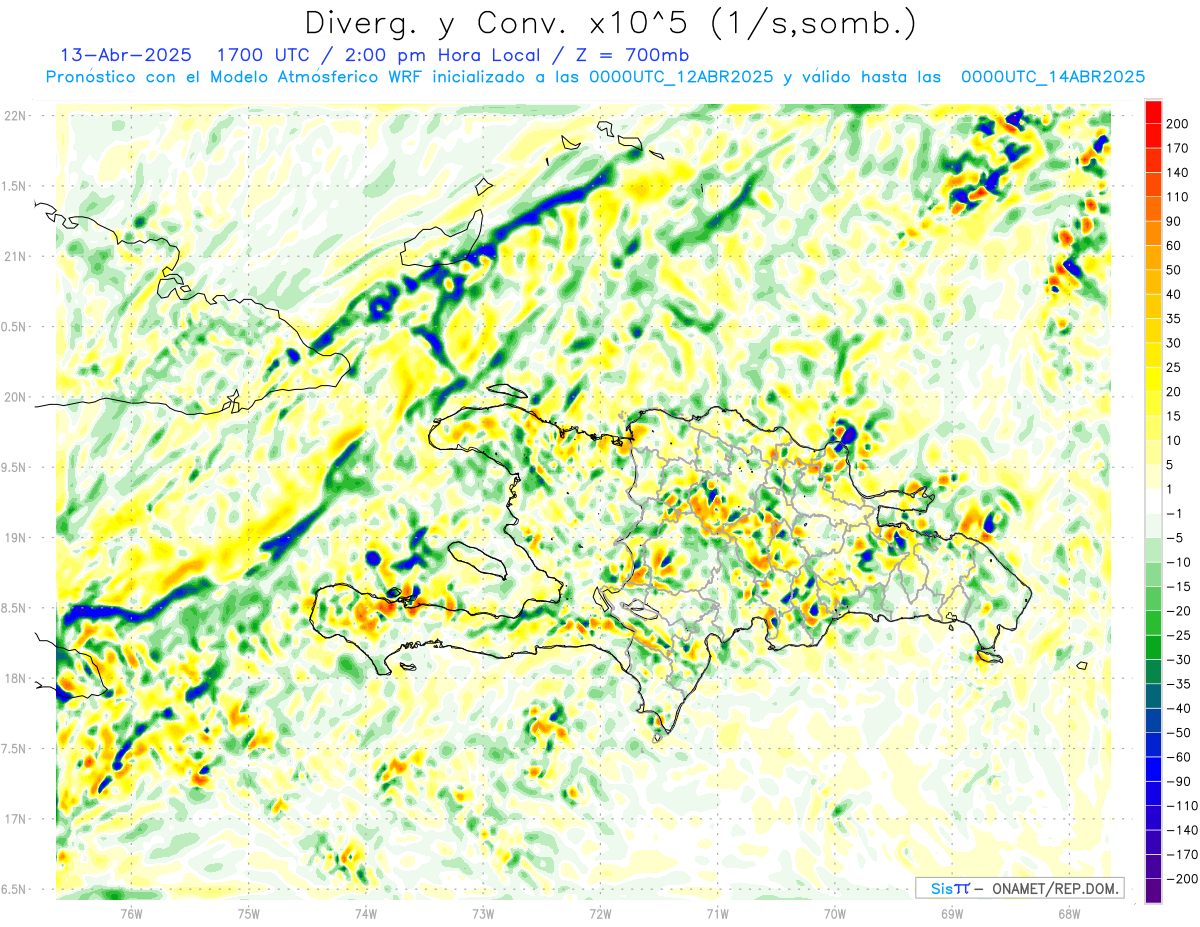Click the latitude label '9.5N'
This screenshot has width=1200, height=927.
(x=15, y=467)
